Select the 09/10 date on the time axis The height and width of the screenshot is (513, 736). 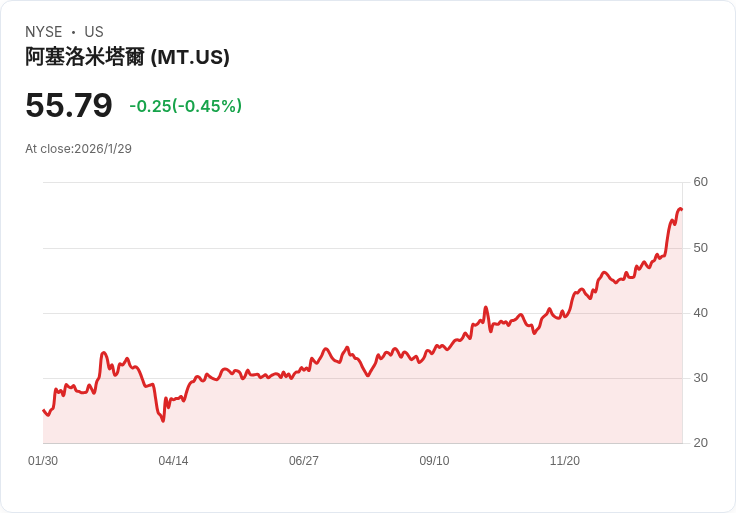tap(434, 461)
